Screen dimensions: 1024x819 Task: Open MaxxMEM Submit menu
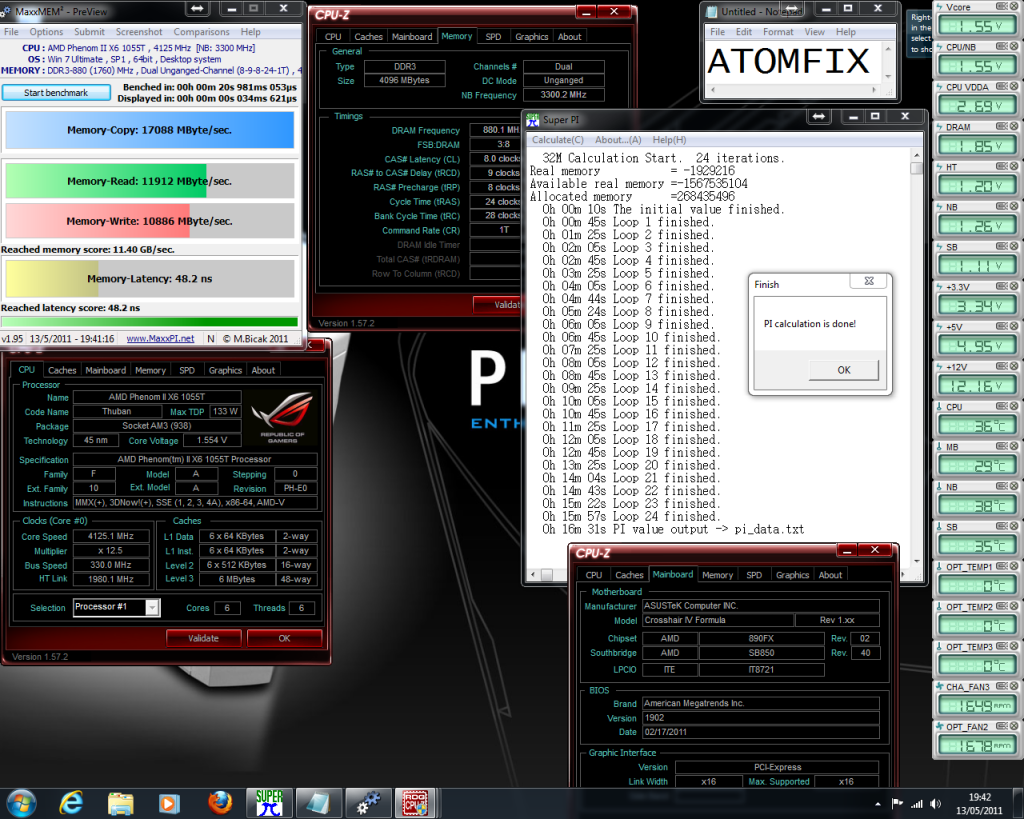pyautogui.click(x=89, y=32)
